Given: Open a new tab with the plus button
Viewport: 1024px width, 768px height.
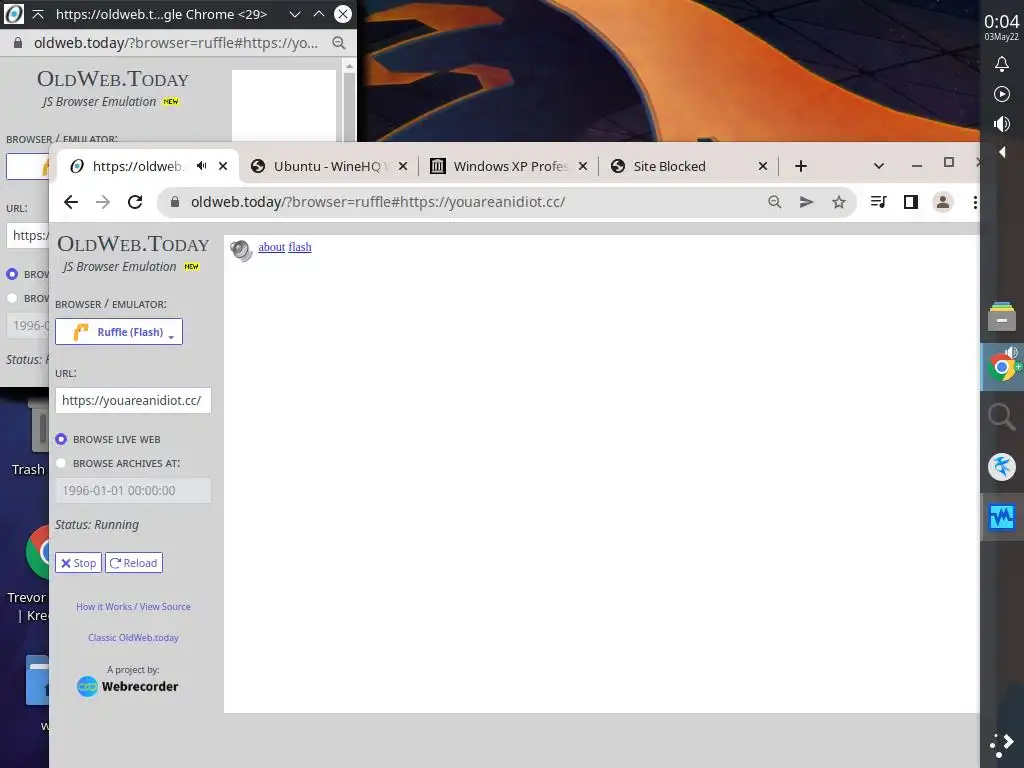Looking at the screenshot, I should pos(801,166).
